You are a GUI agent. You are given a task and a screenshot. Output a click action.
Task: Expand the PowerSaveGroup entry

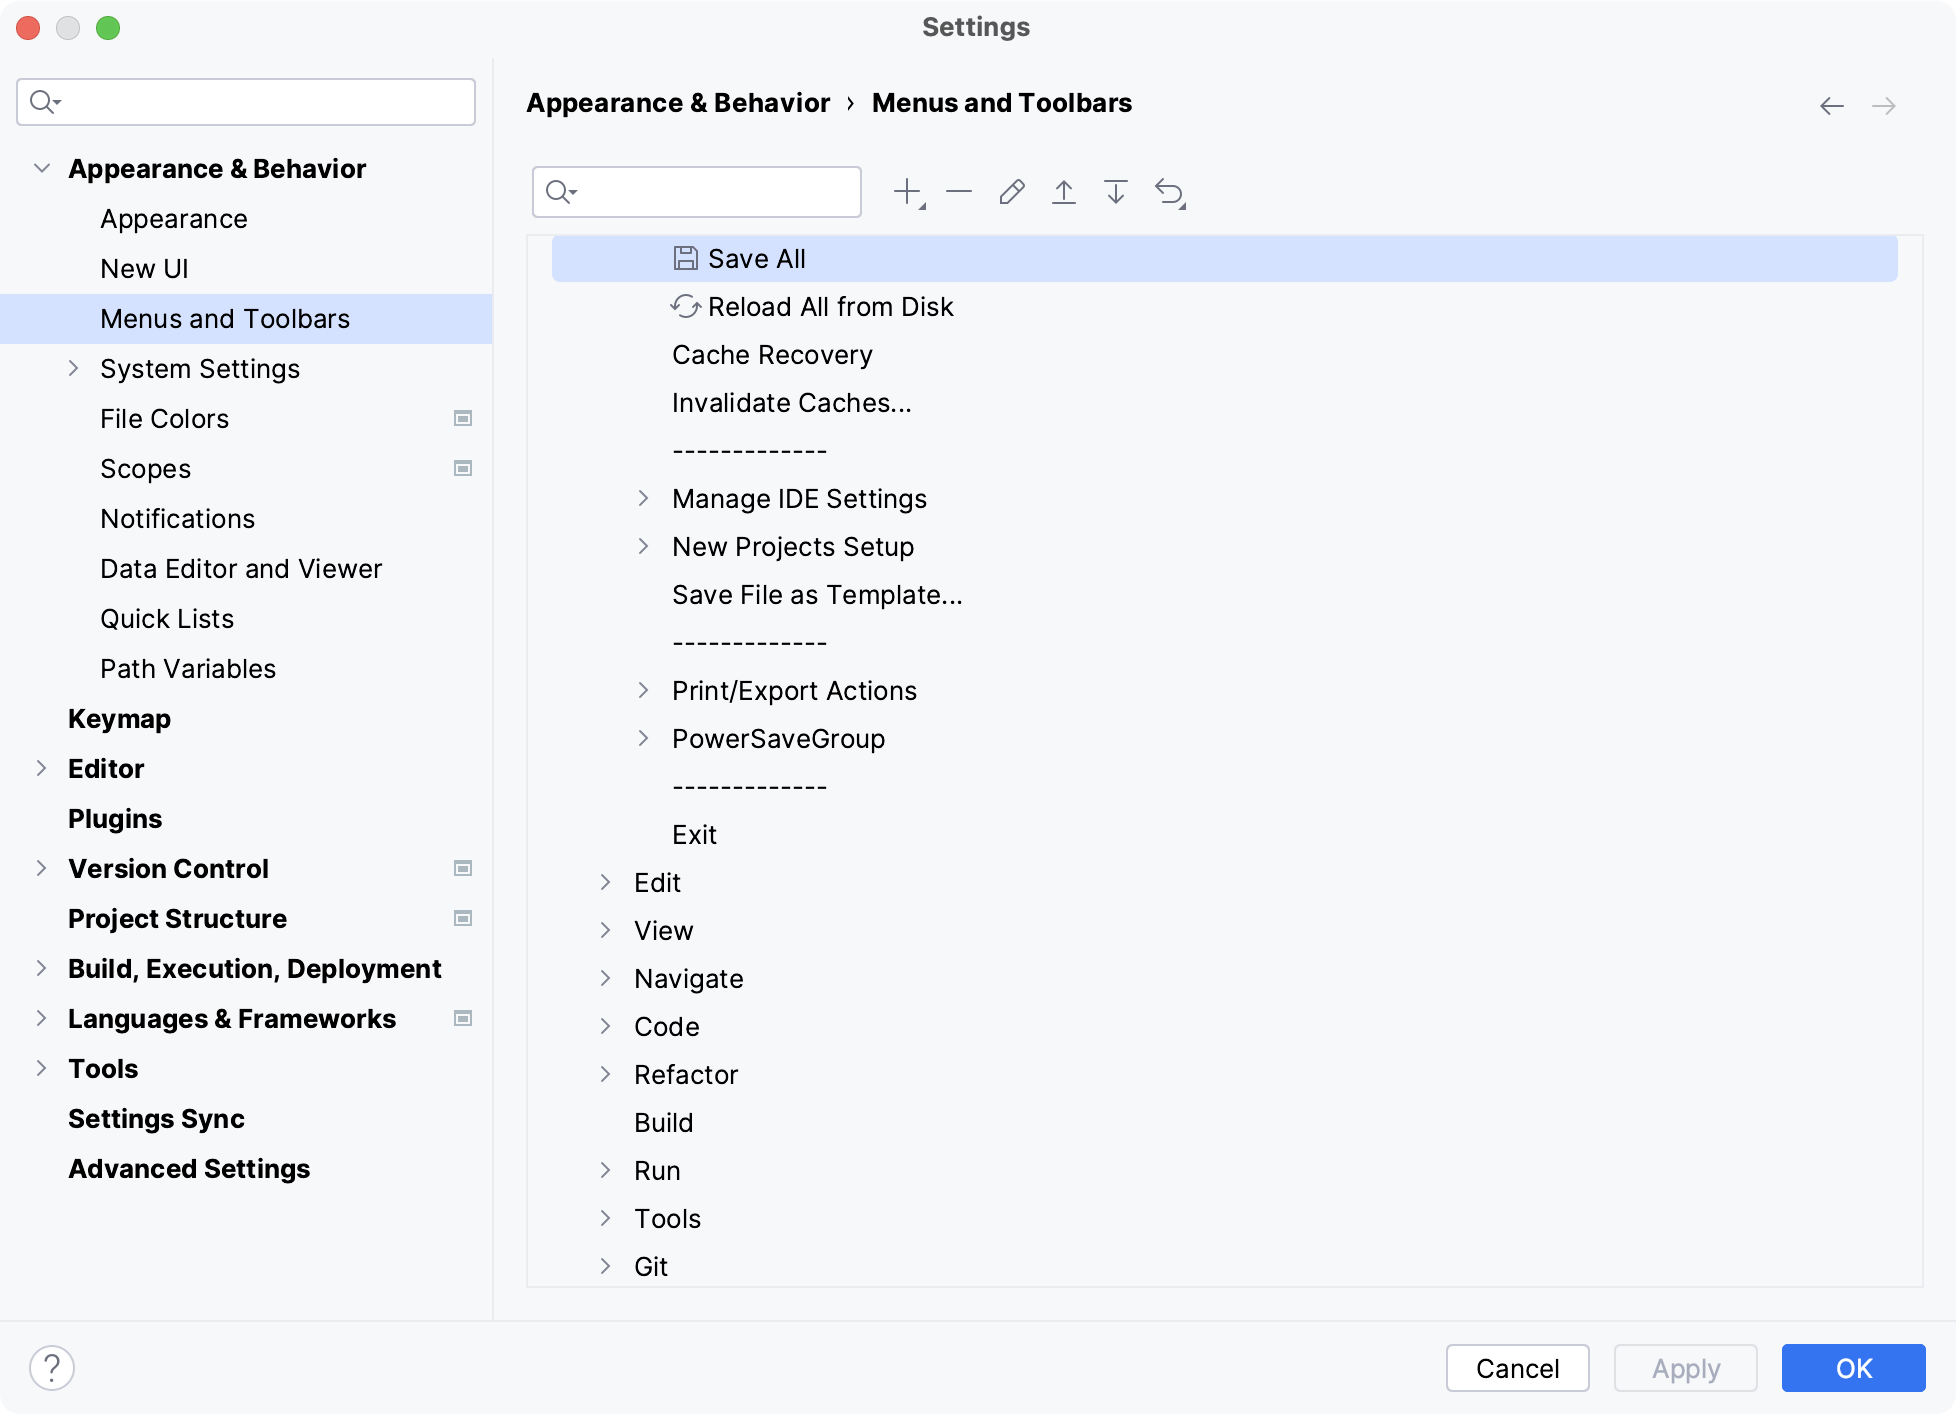pos(645,738)
